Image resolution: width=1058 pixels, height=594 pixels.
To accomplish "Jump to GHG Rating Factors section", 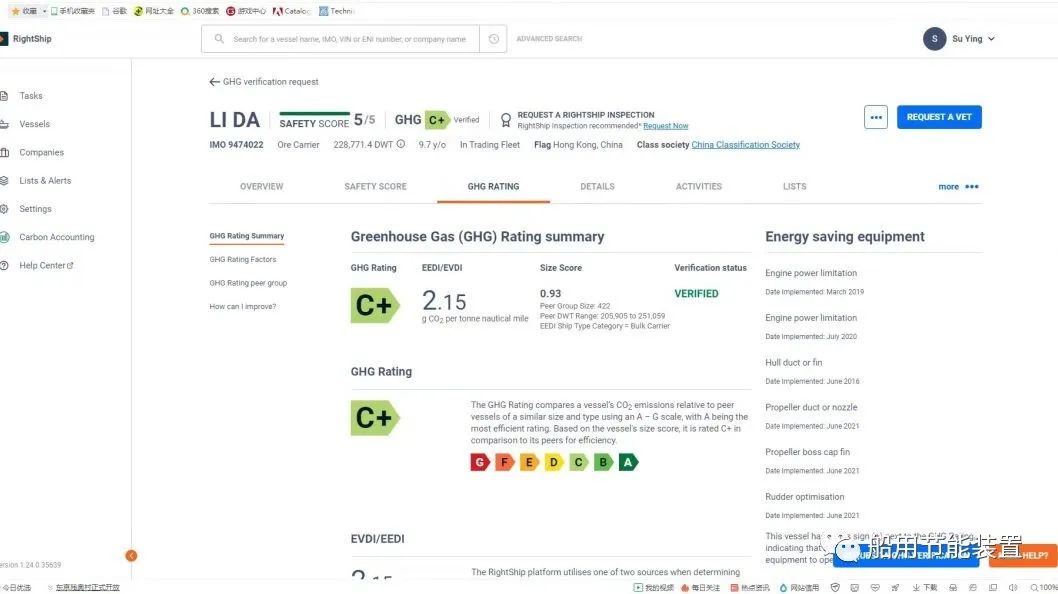I will point(242,260).
